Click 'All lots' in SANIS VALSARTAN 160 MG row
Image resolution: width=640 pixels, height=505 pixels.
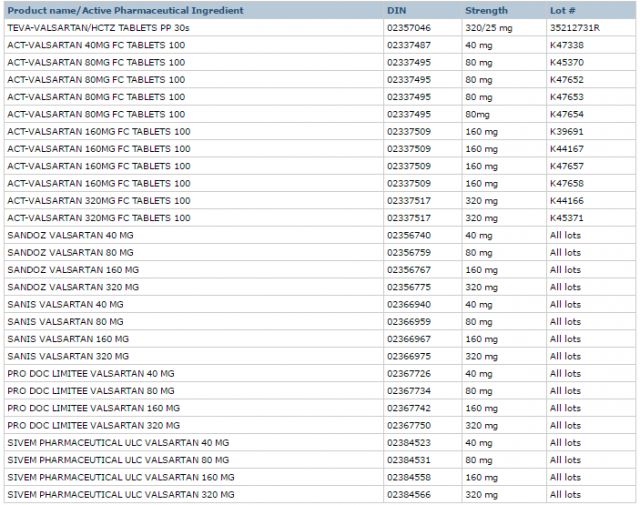pyautogui.click(x=565, y=339)
